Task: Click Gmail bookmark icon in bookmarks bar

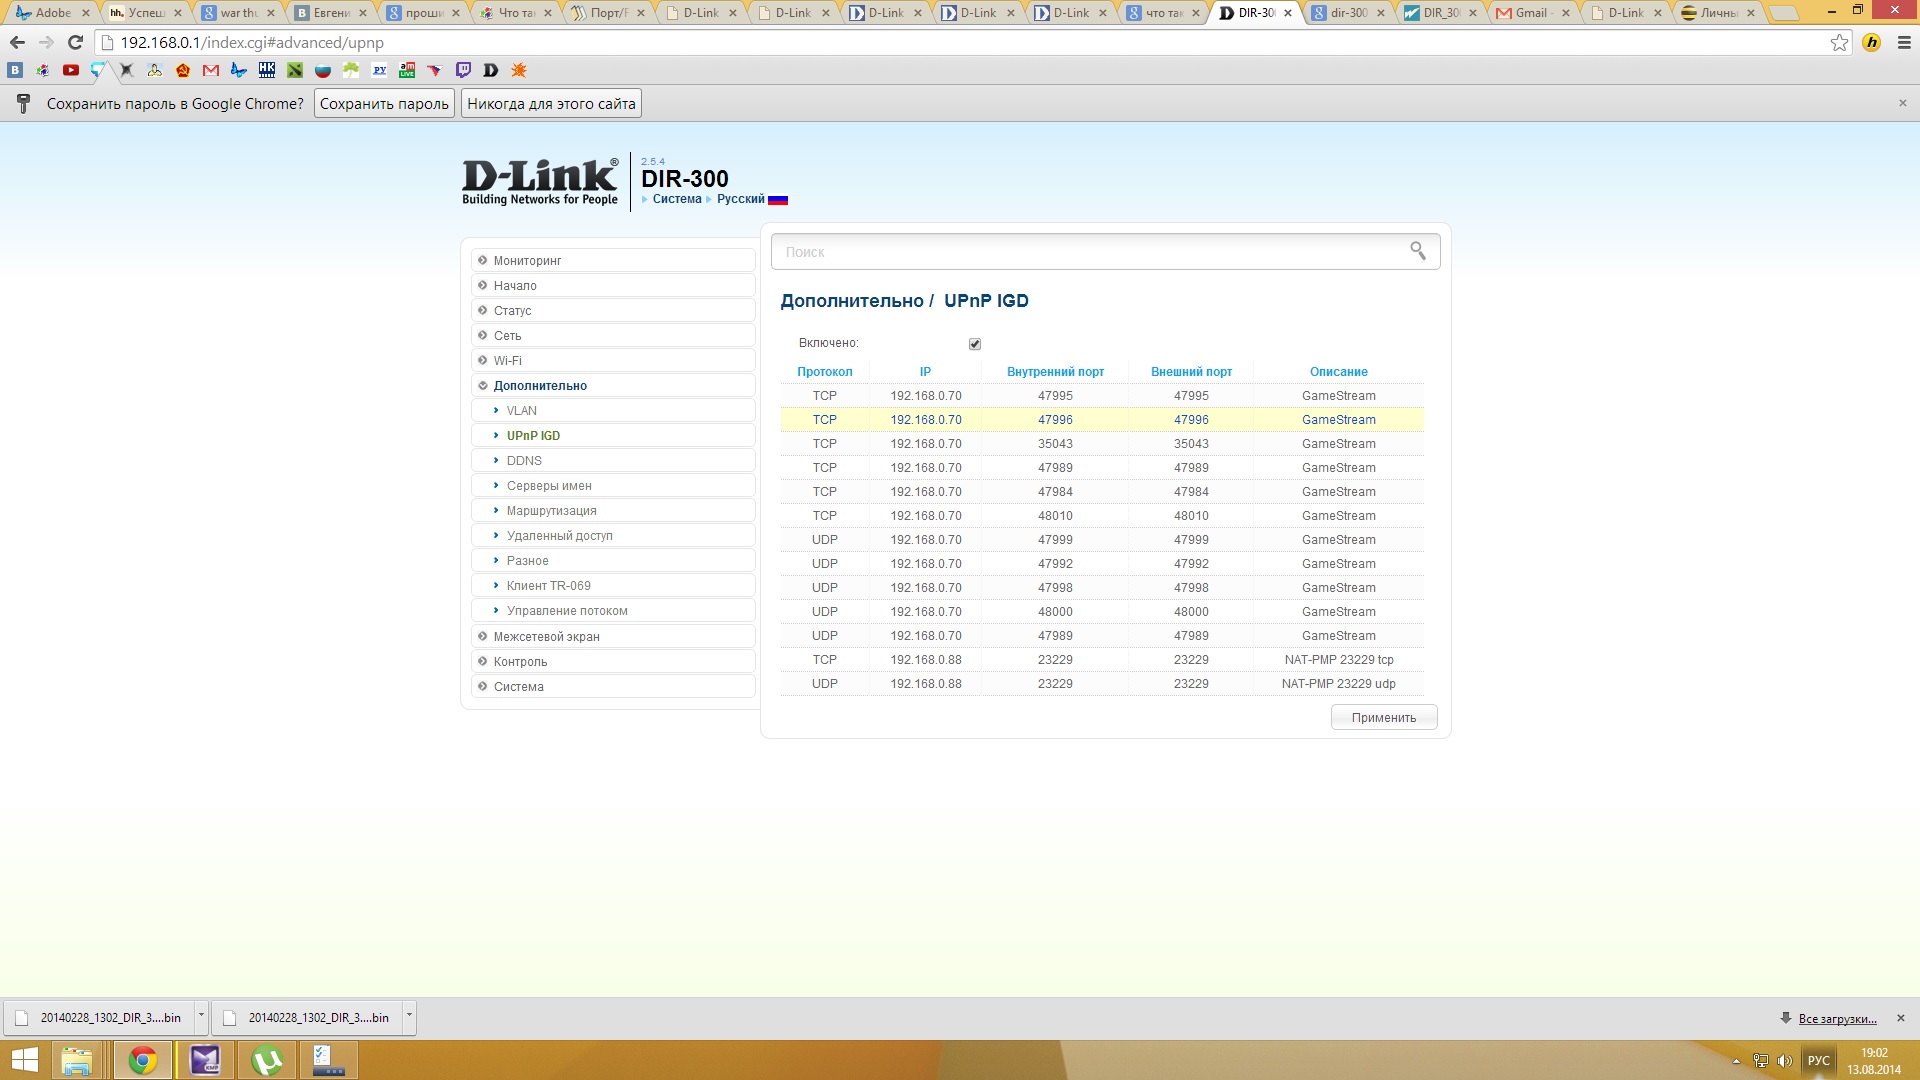Action: [210, 70]
